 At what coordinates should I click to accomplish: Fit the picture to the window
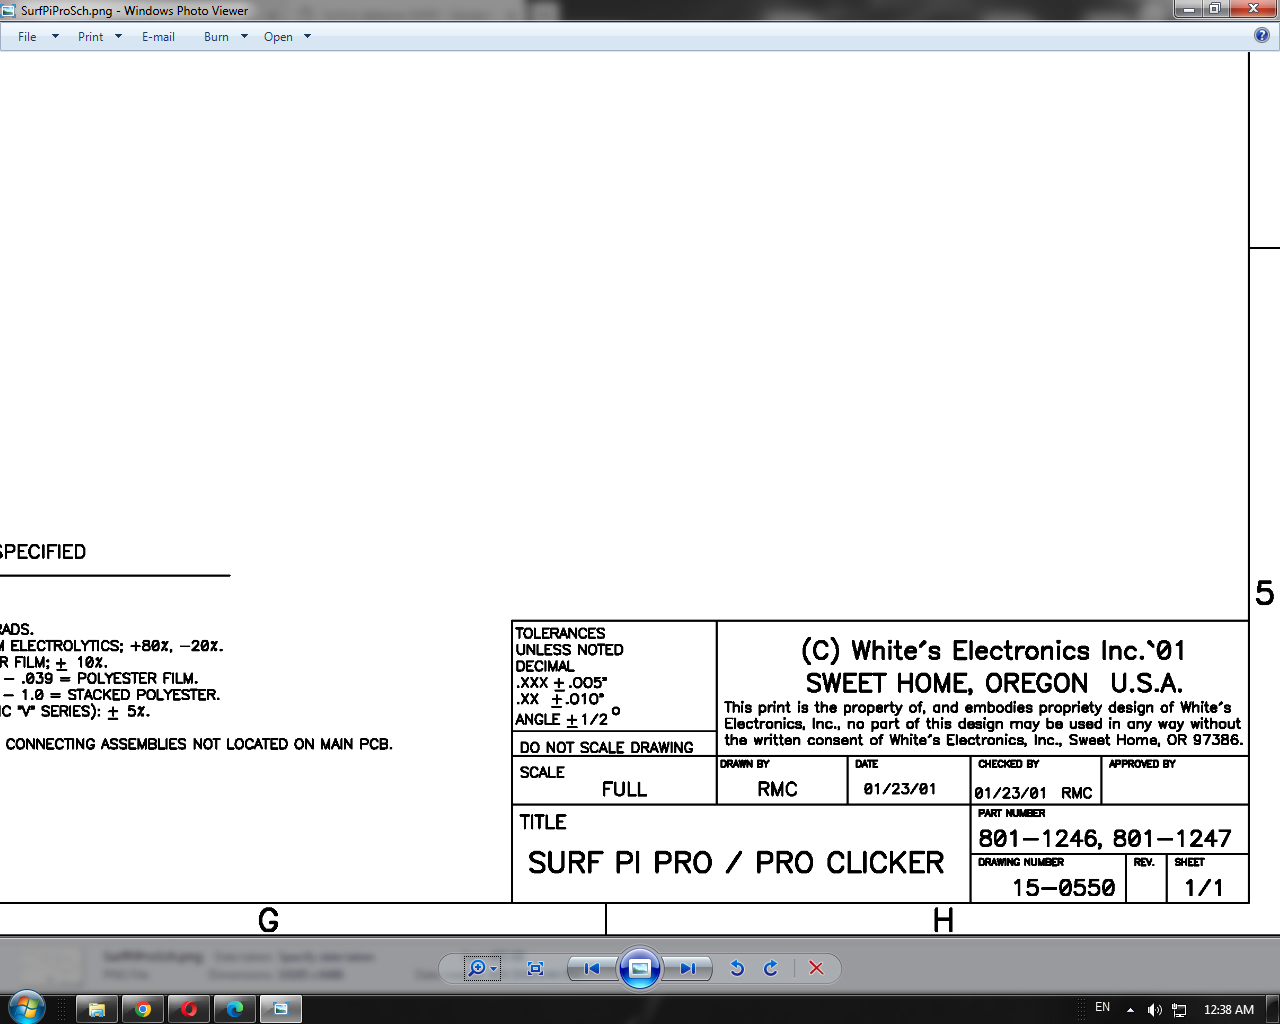tap(535, 968)
